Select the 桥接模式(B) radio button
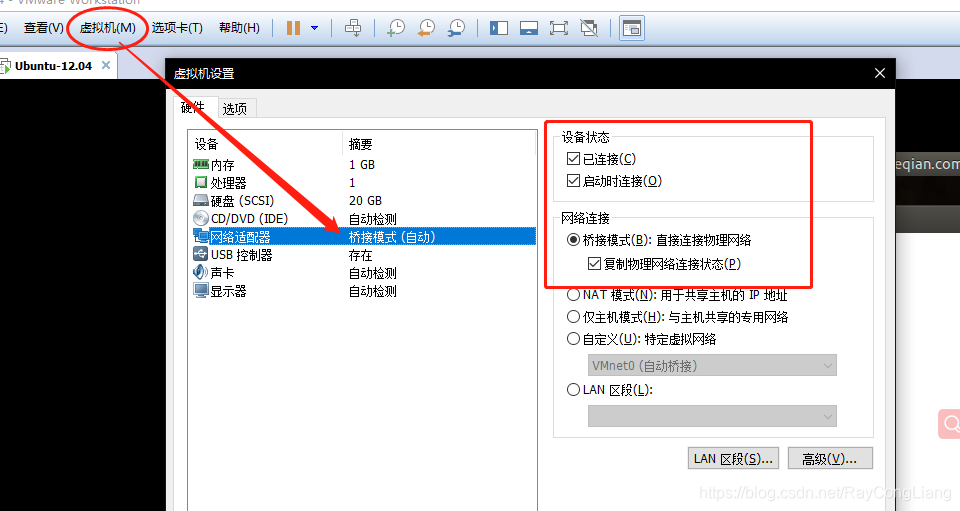This screenshot has height=511, width=960. pos(573,240)
